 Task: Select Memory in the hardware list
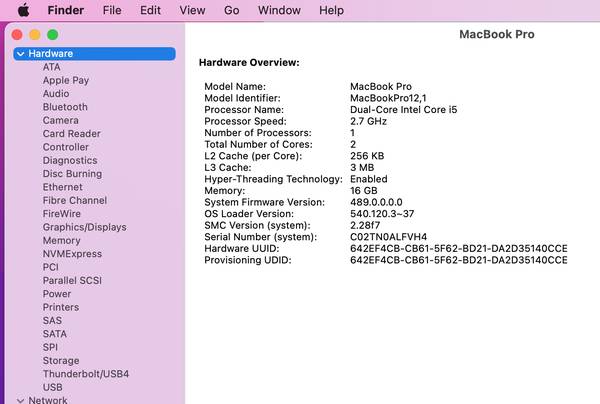pos(61,241)
